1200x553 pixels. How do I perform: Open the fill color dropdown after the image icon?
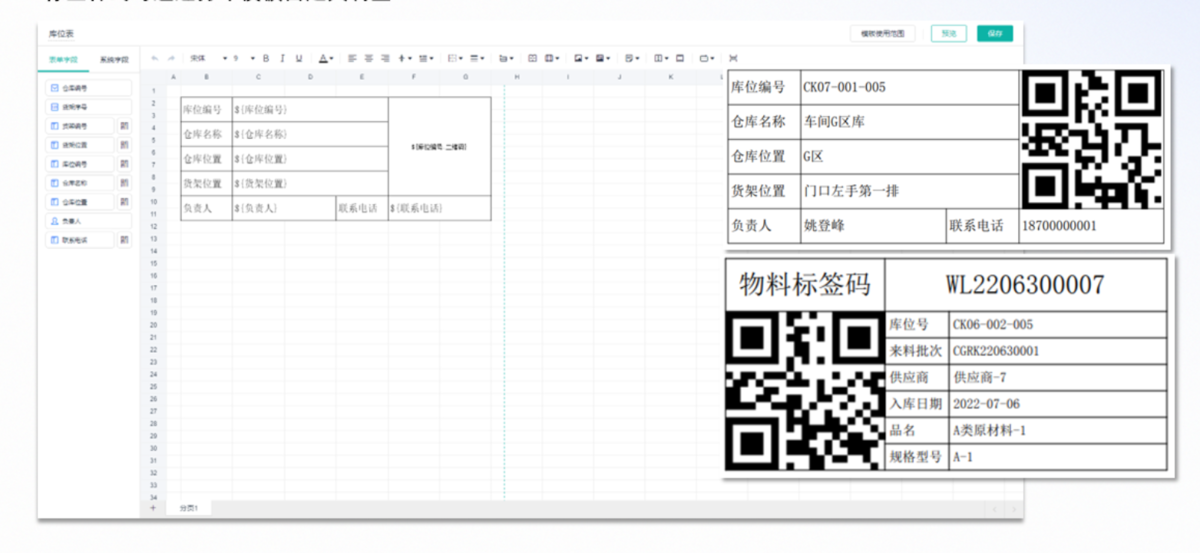(x=603, y=58)
